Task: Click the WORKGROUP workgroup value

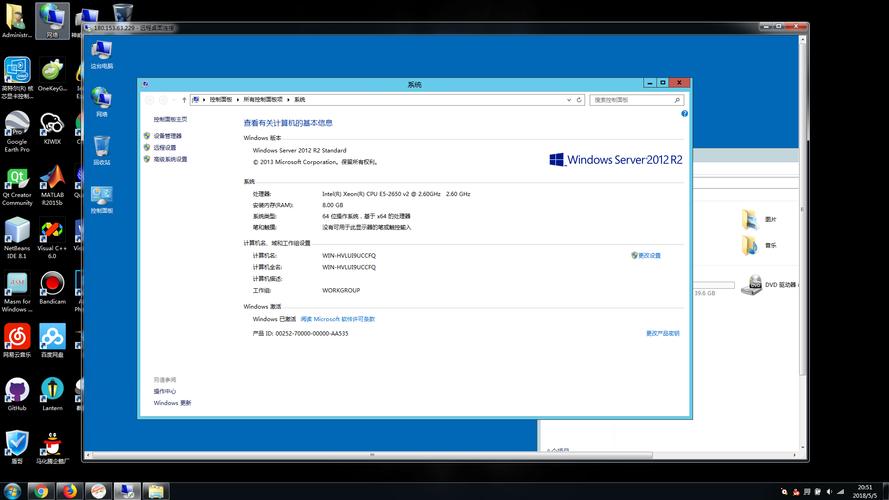Action: pyautogui.click(x=341, y=290)
